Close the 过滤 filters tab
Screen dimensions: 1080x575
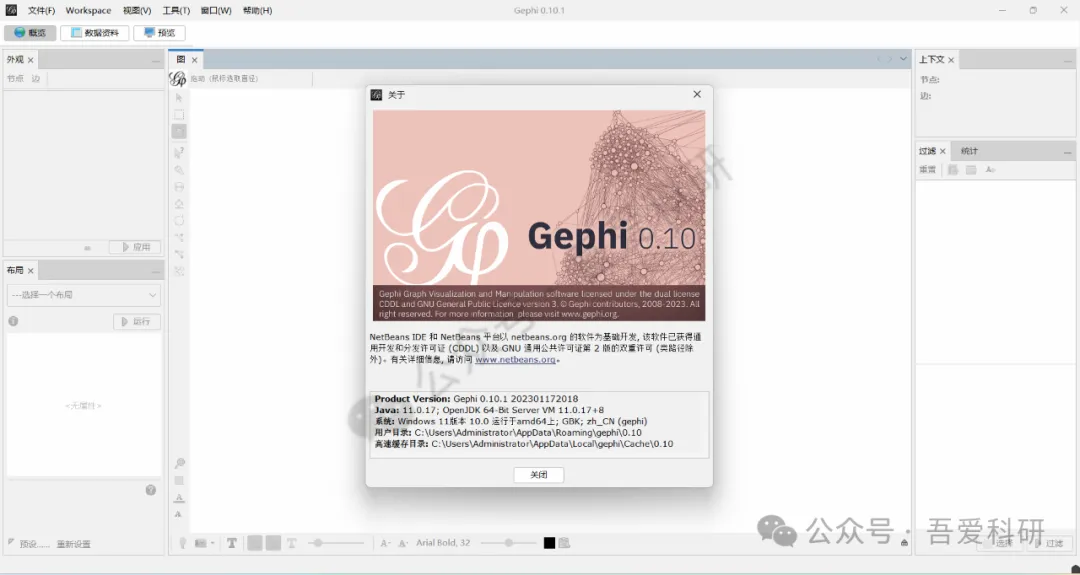[943, 151]
